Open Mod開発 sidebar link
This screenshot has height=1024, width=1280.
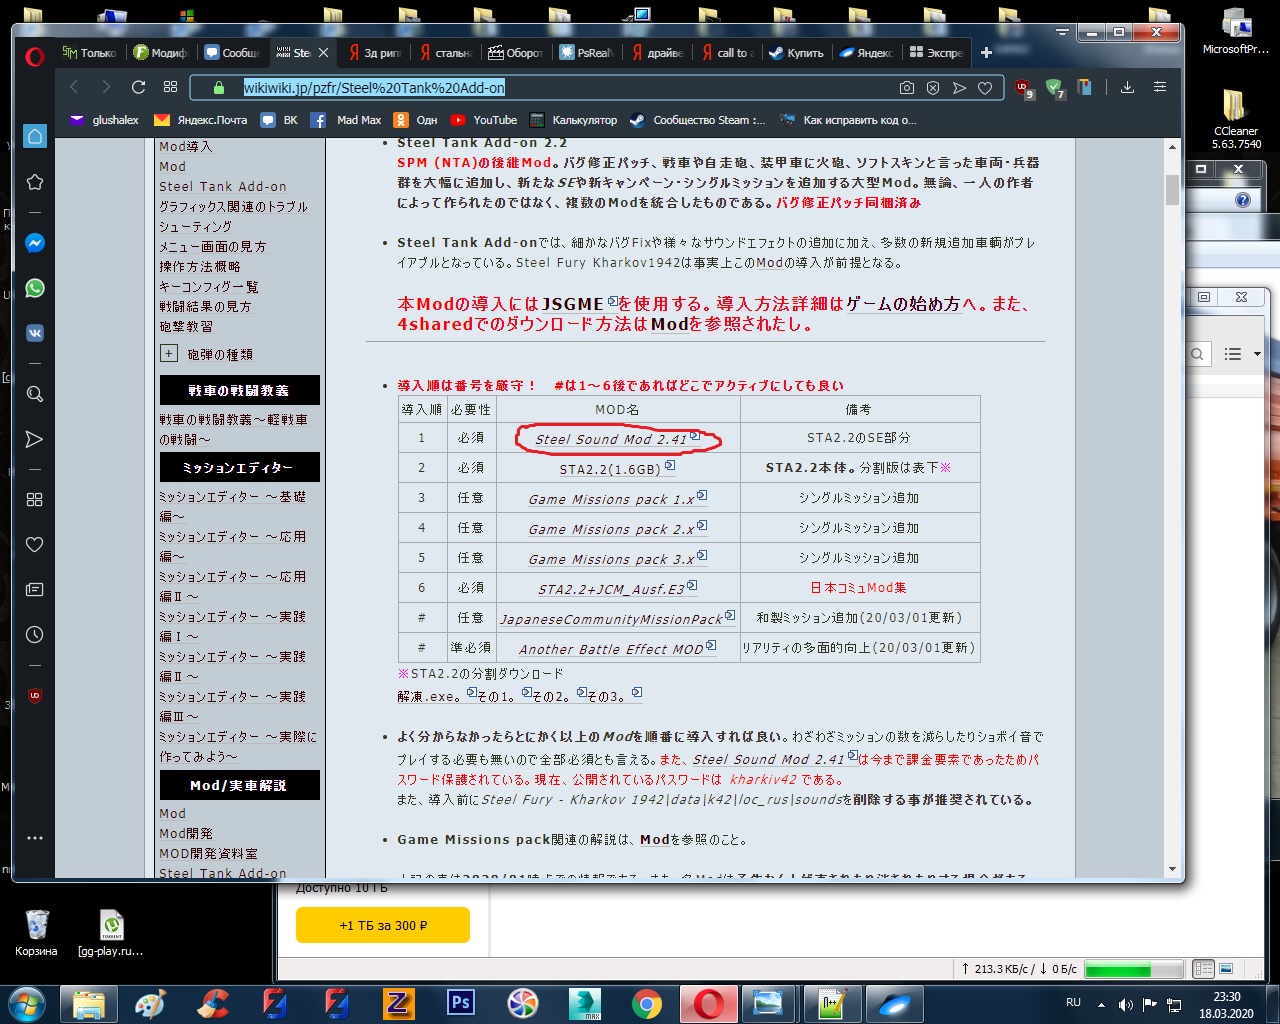click(x=186, y=834)
